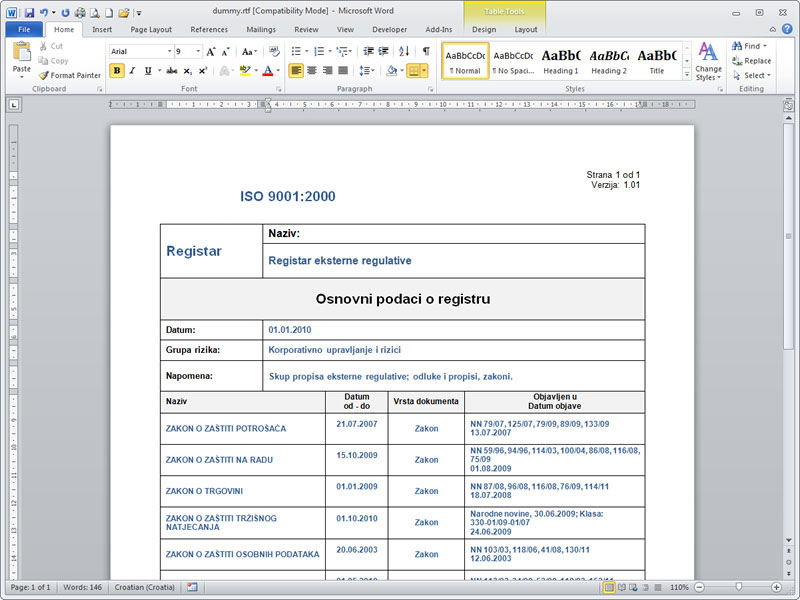
Task: Toggle align text right
Action: tap(328, 70)
